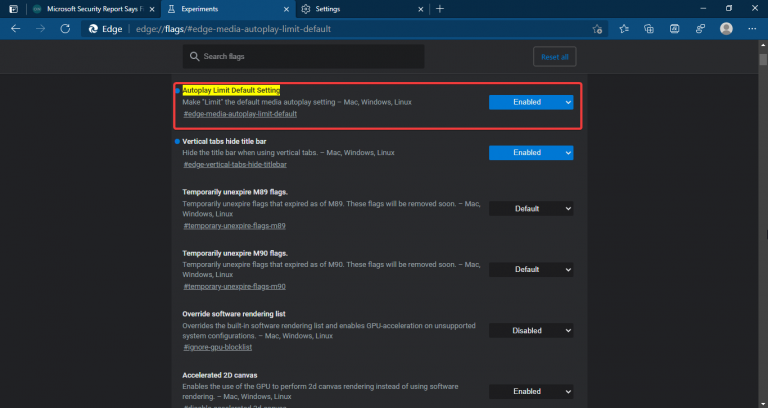Open the Edge Settings and more menu
The width and height of the screenshot is (768, 408).
[752, 28]
